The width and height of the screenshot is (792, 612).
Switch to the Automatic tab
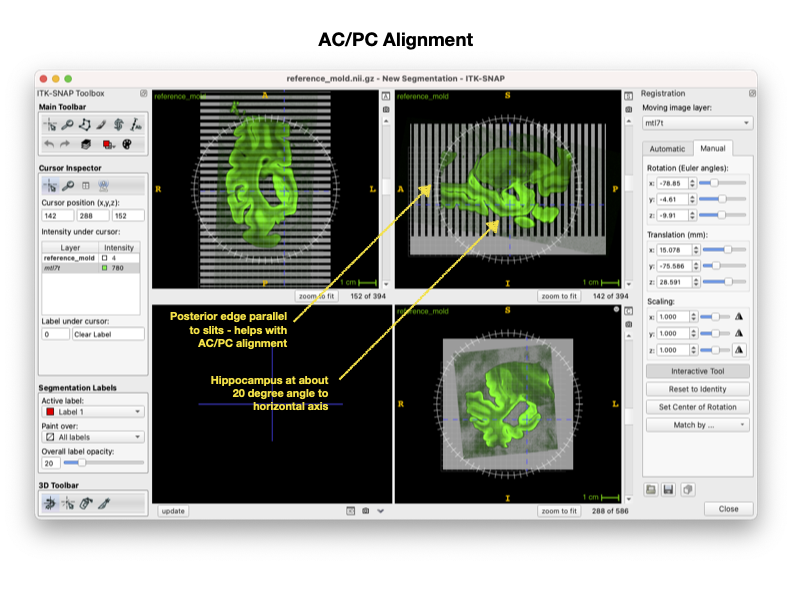[667, 148]
